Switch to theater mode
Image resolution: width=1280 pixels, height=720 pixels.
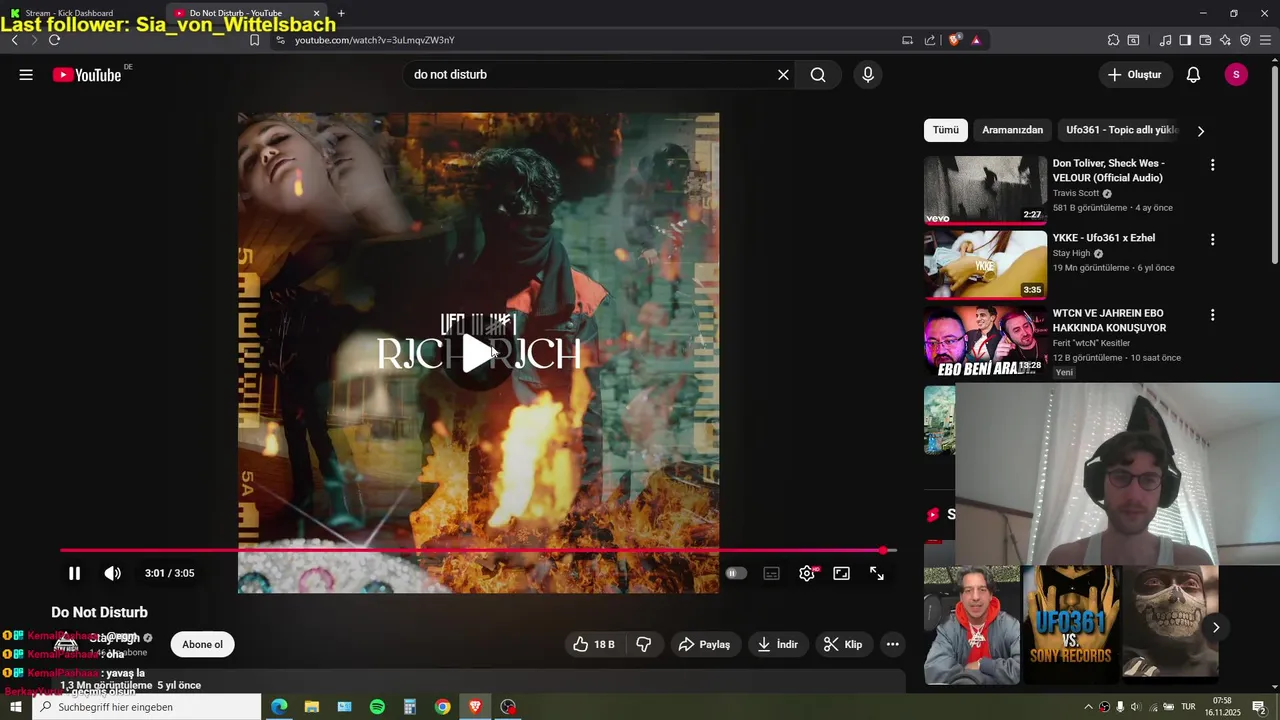(x=842, y=573)
